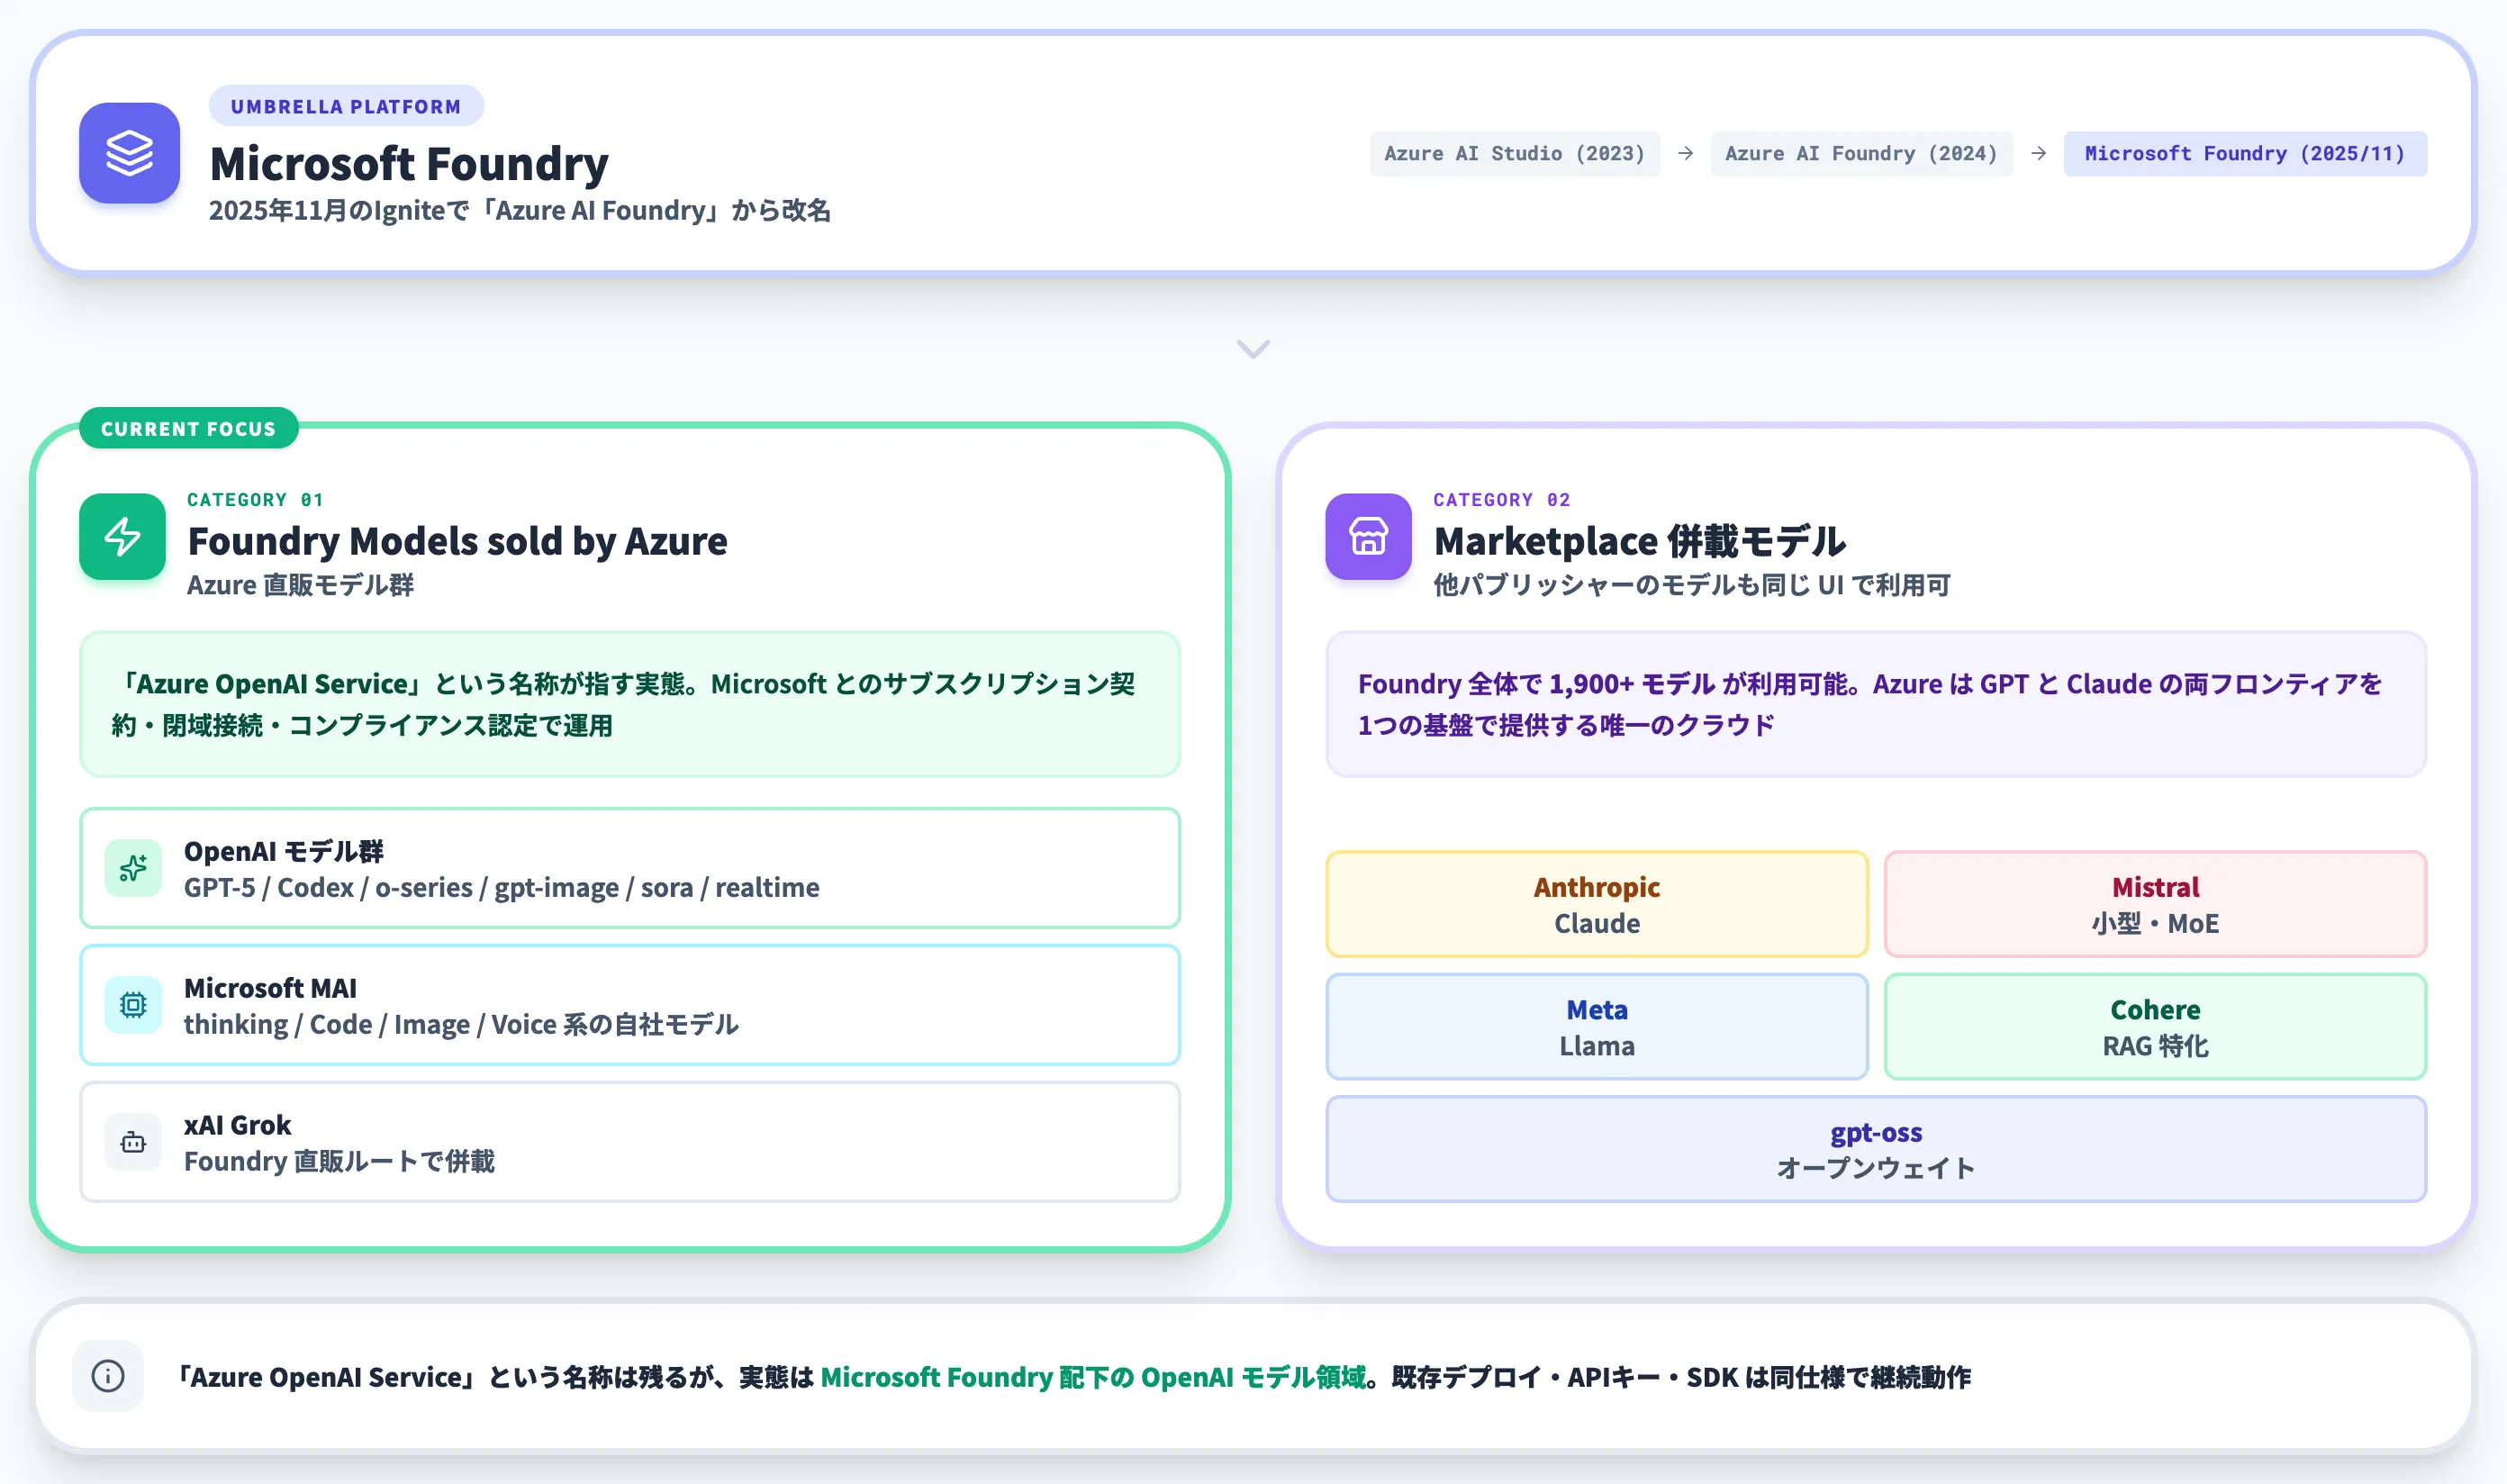2507x1484 pixels.
Task: Click the Microsoft MAI chip icon
Action: click(x=133, y=1005)
